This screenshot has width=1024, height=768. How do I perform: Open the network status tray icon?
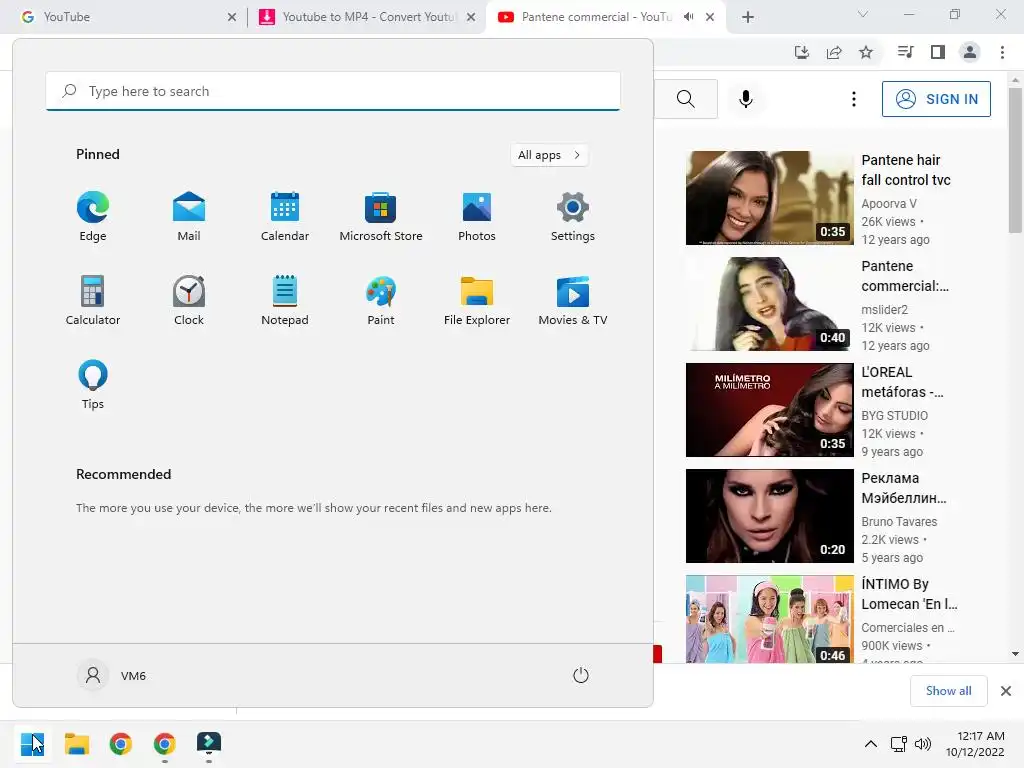pos(899,744)
